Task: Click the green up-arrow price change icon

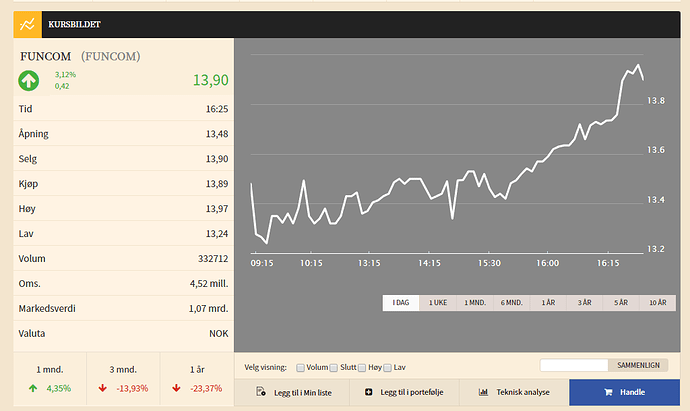Action: tap(29, 81)
